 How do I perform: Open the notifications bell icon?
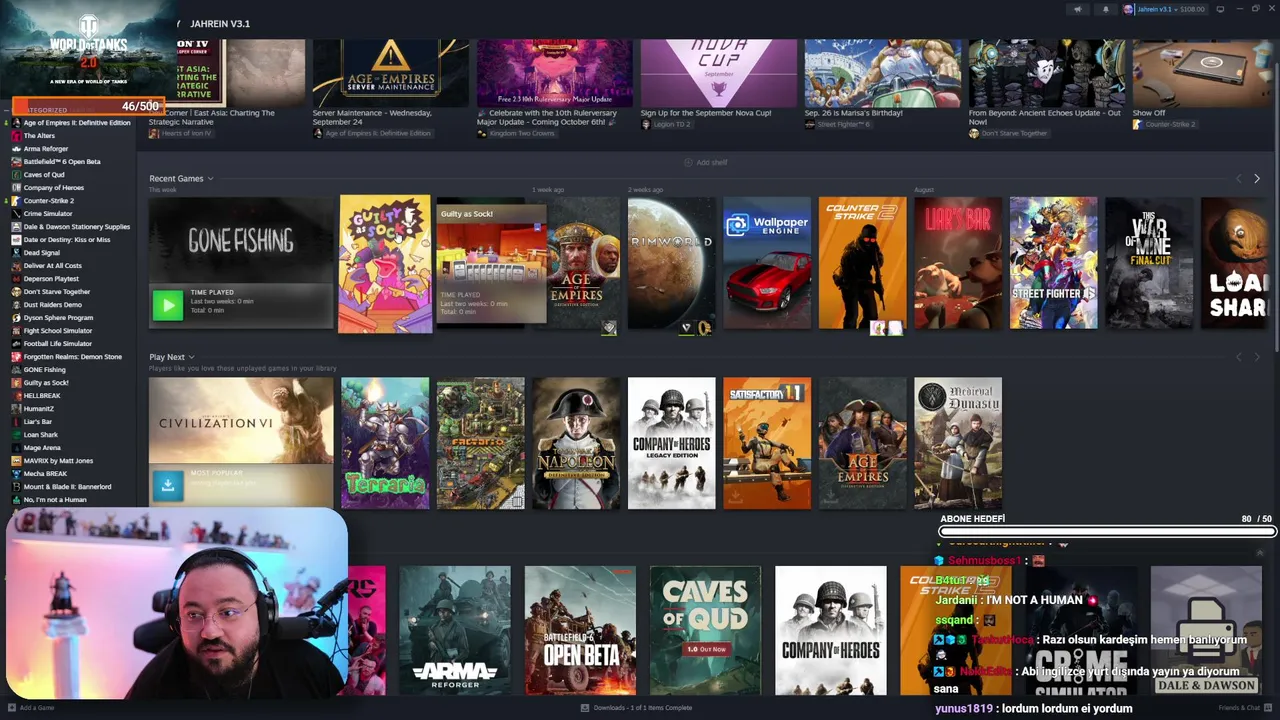click(x=1105, y=9)
